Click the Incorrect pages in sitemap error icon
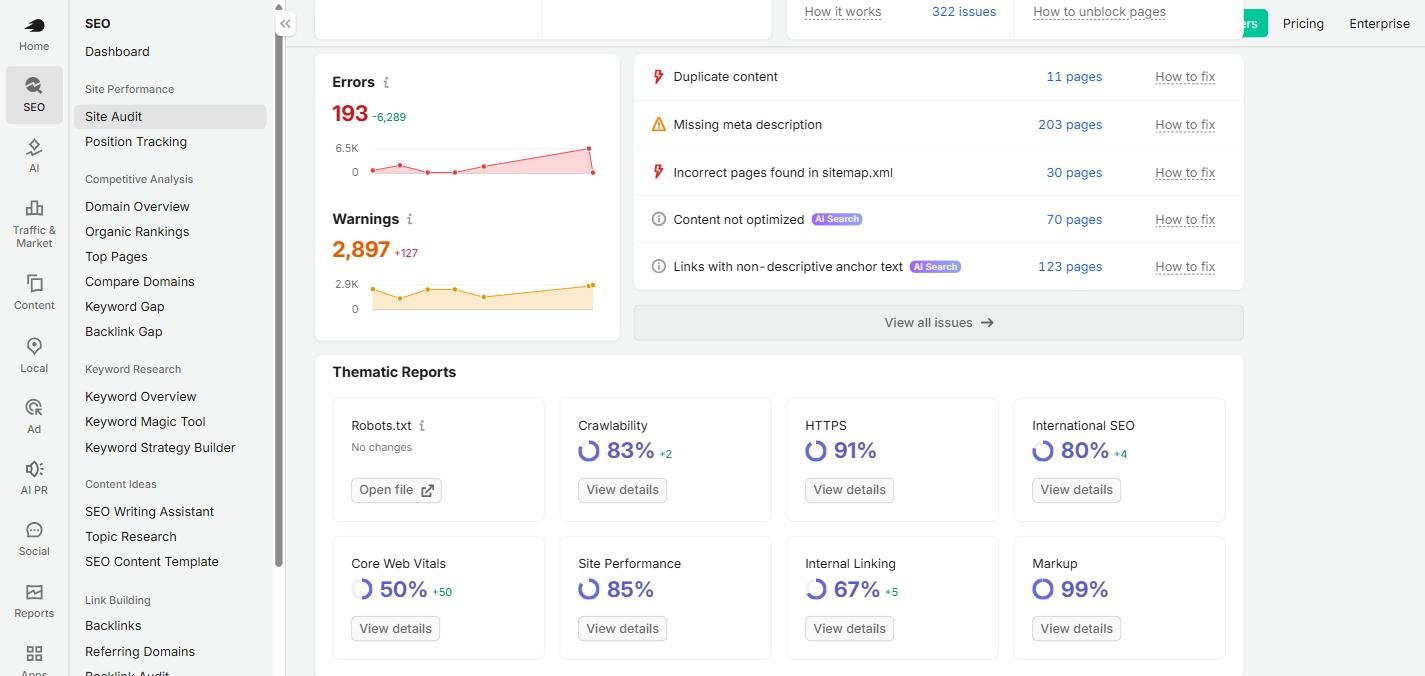The image size is (1425, 676). (x=658, y=172)
